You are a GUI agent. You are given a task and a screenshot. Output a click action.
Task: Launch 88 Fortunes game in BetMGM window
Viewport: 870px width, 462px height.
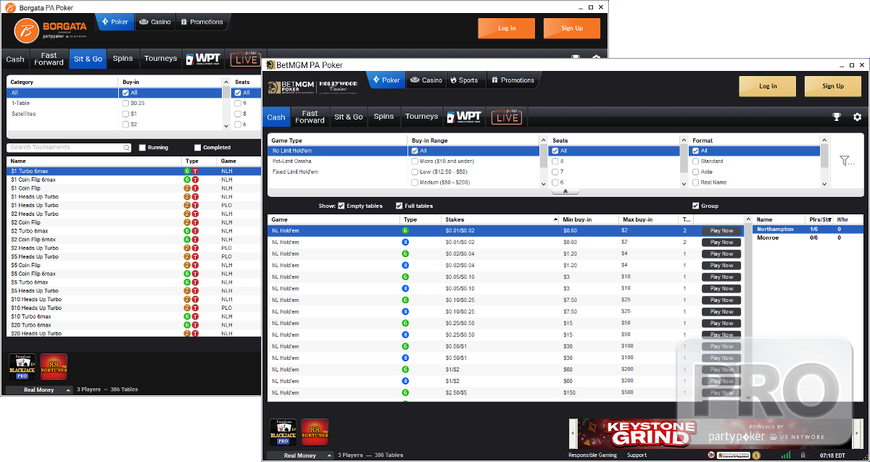pyautogui.click(x=315, y=433)
